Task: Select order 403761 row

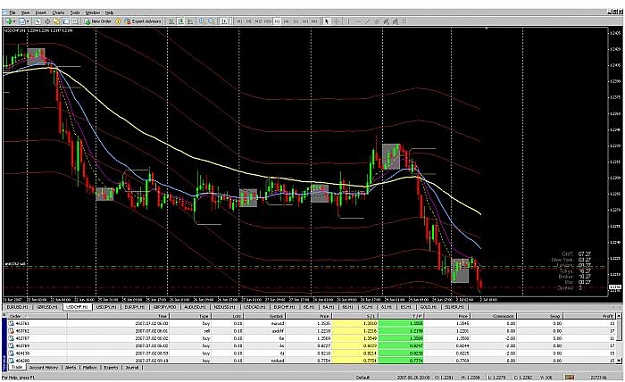Action: pyautogui.click(x=311, y=323)
